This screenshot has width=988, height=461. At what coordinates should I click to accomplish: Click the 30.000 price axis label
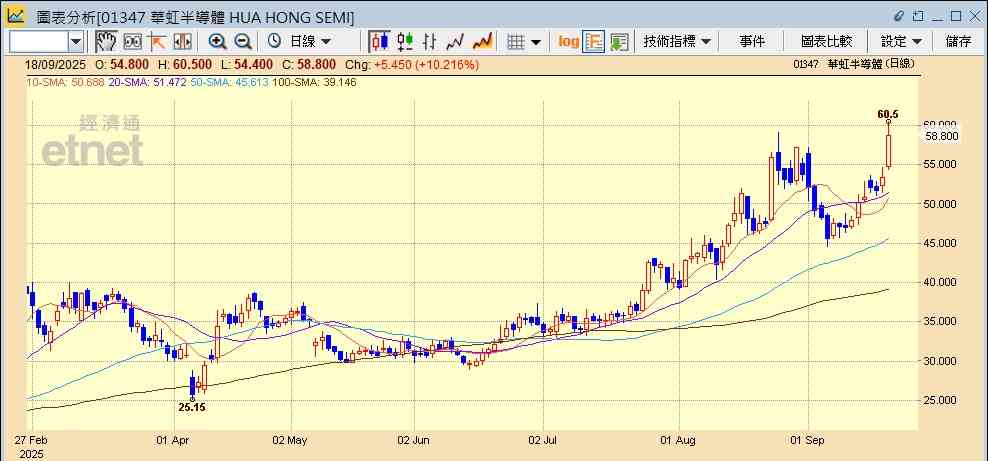941,361
